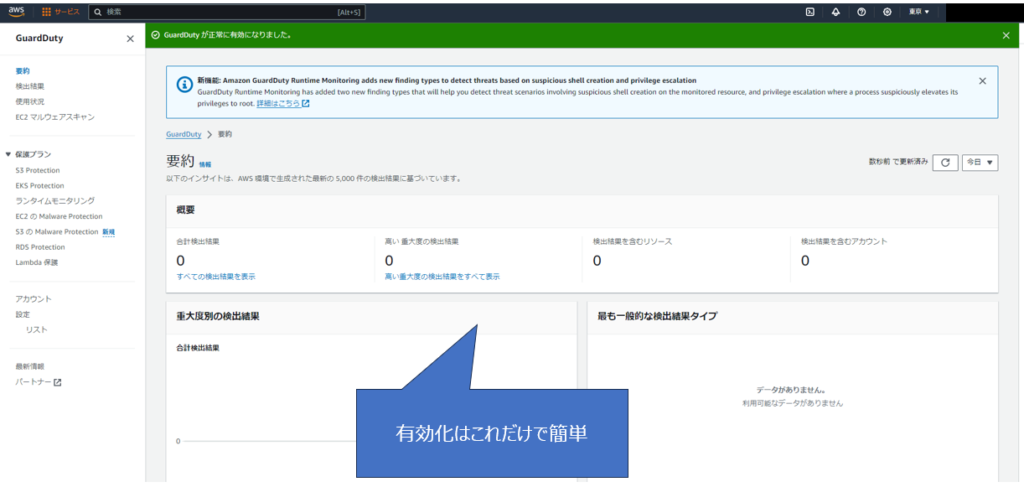Open the 東京 region dropdown
Viewport: 1024px width, 487px height.
pyautogui.click(x=919, y=12)
